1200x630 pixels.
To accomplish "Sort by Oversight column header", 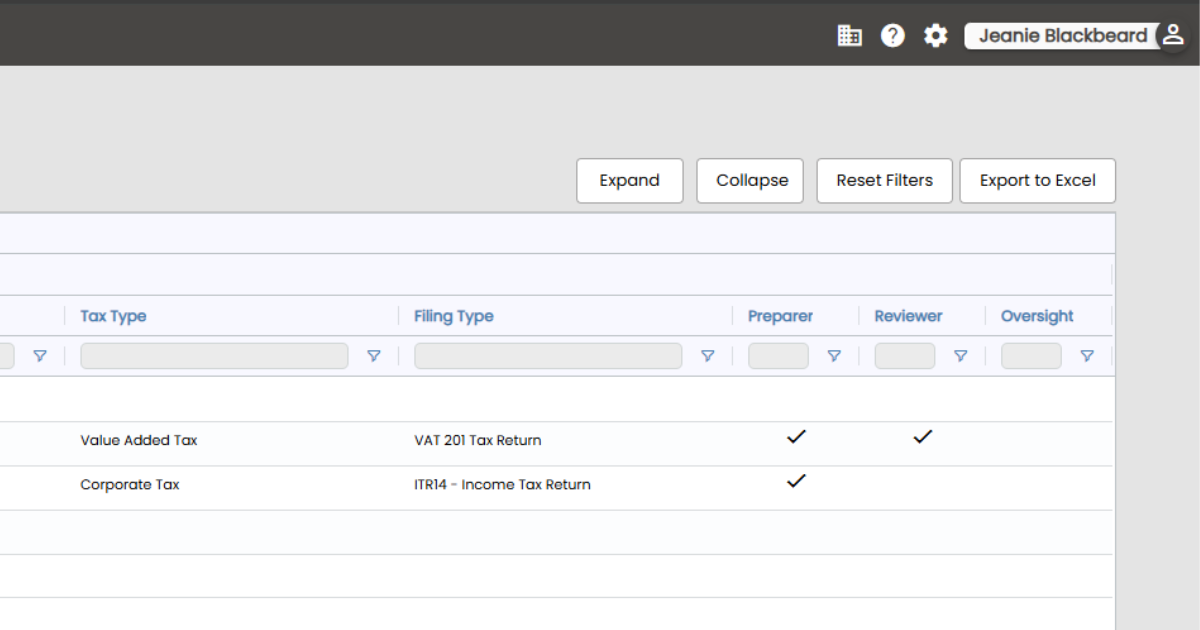I will pos(1037,316).
